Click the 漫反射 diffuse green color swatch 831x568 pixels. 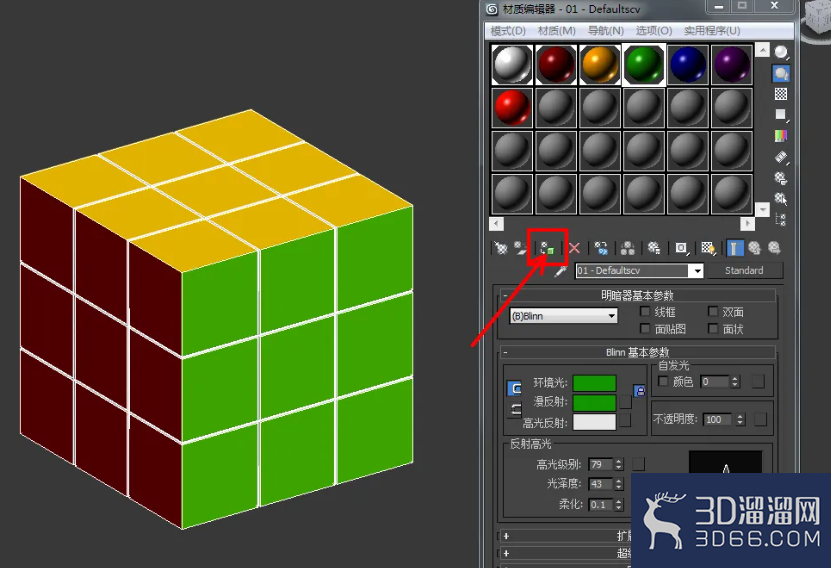pyautogui.click(x=595, y=402)
